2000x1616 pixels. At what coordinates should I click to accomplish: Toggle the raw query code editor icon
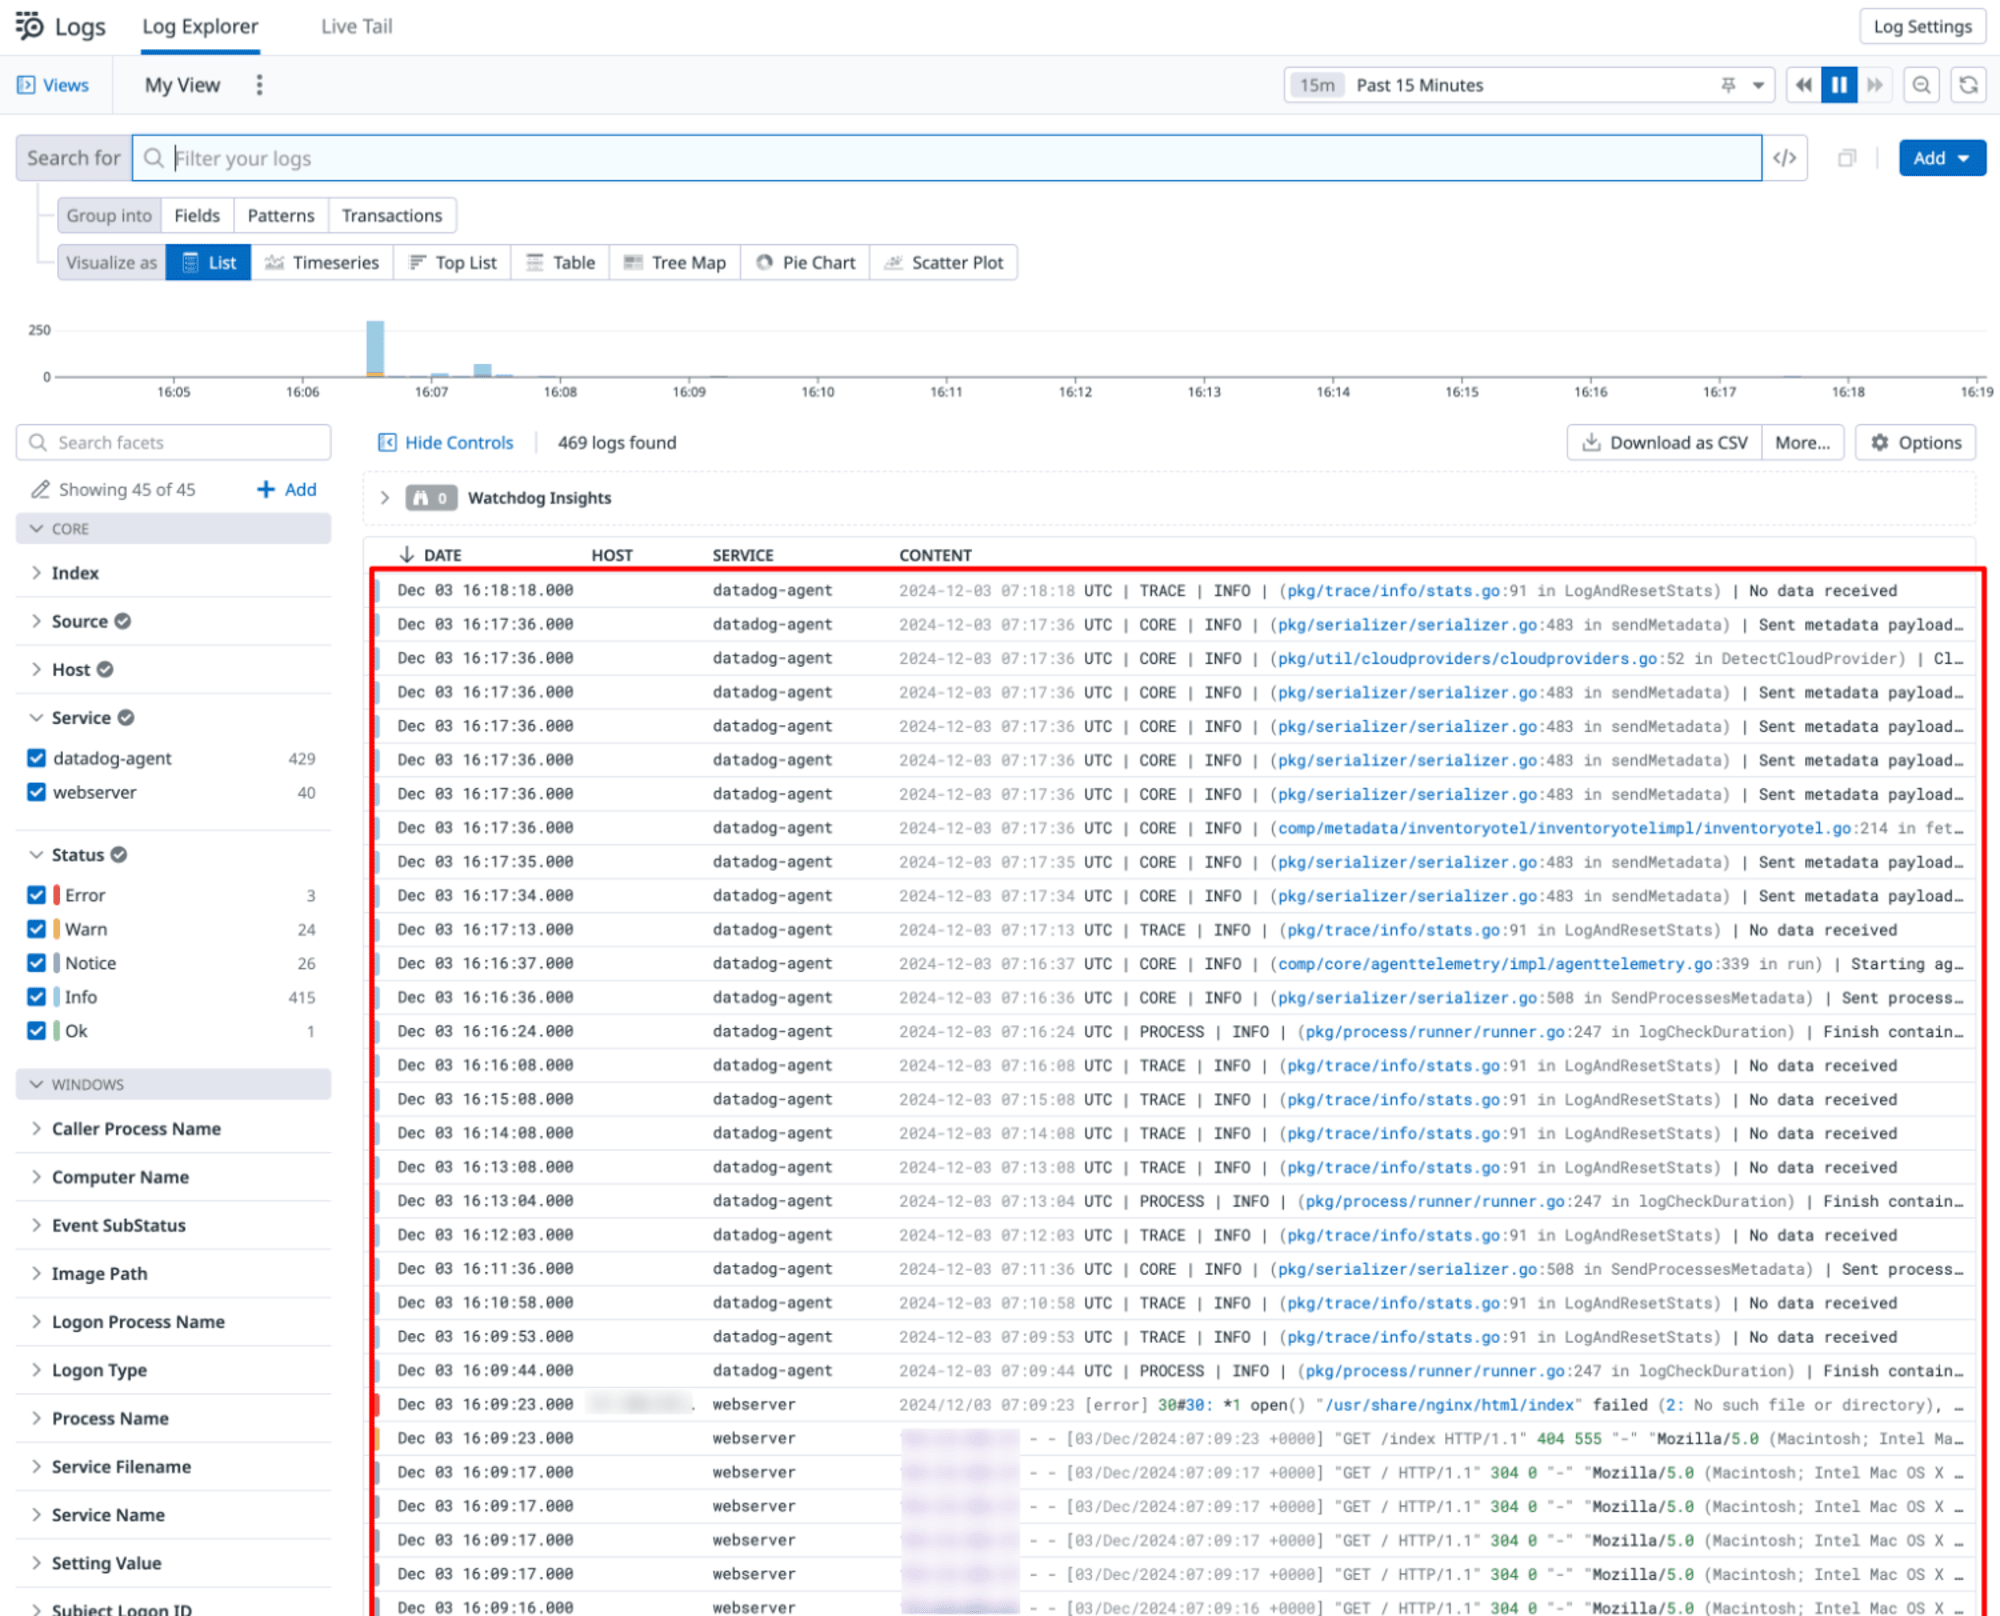pyautogui.click(x=1784, y=158)
